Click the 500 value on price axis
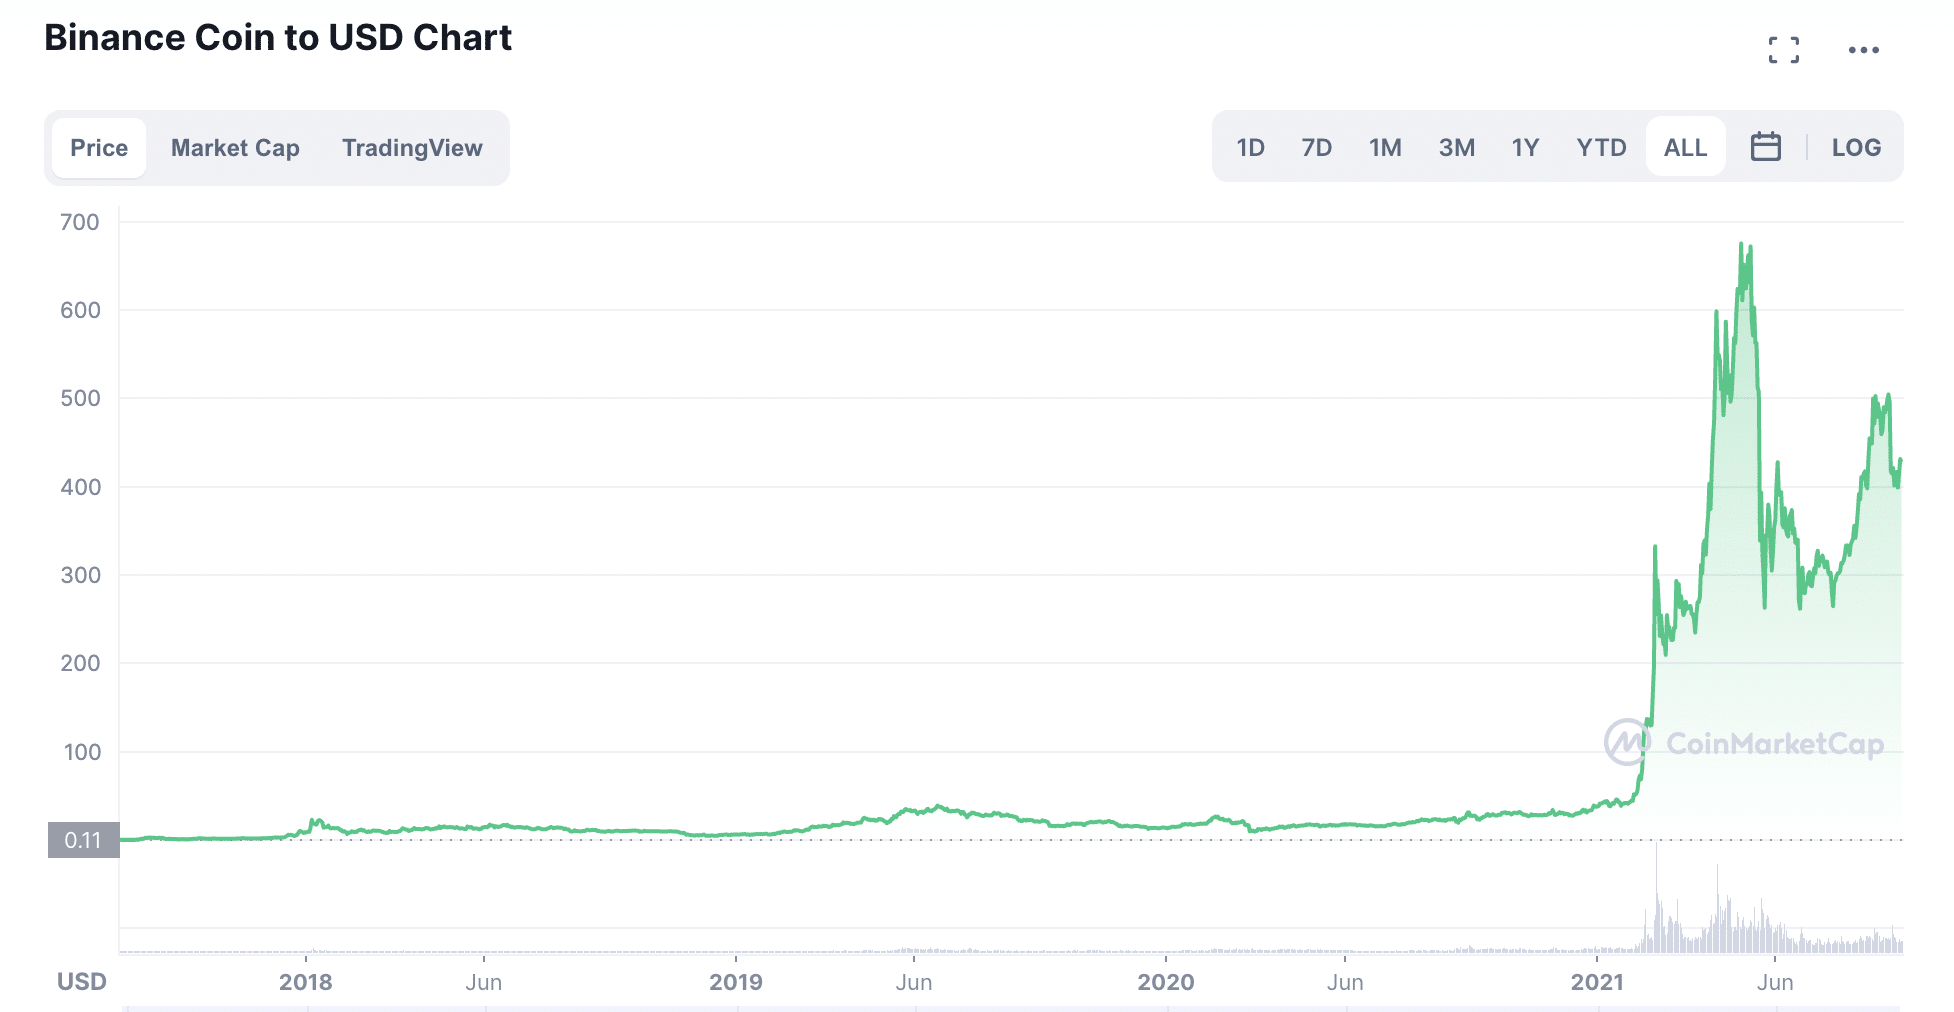The height and width of the screenshot is (1012, 1954). click(80, 398)
